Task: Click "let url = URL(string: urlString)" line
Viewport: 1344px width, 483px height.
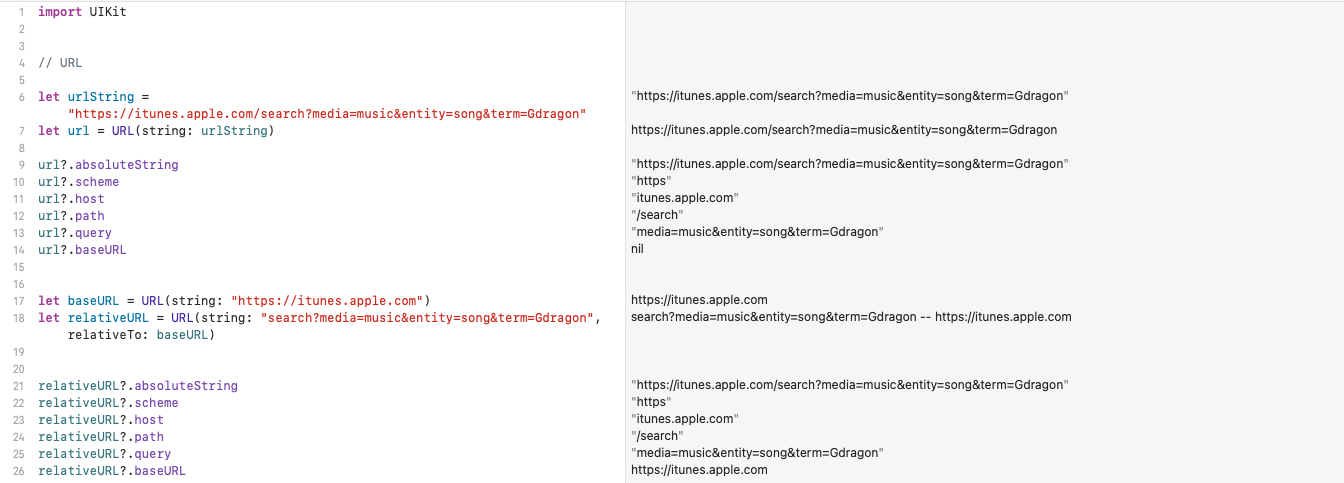Action: 156,131
